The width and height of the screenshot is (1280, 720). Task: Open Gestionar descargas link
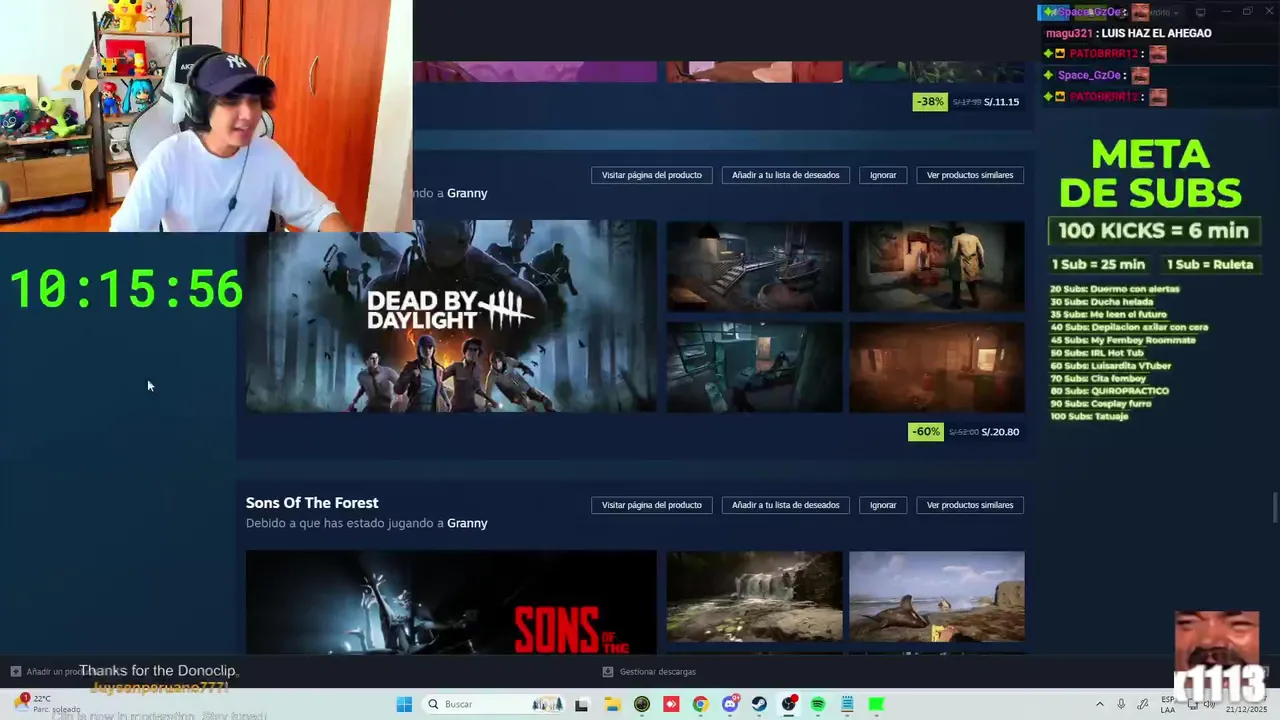click(x=657, y=672)
